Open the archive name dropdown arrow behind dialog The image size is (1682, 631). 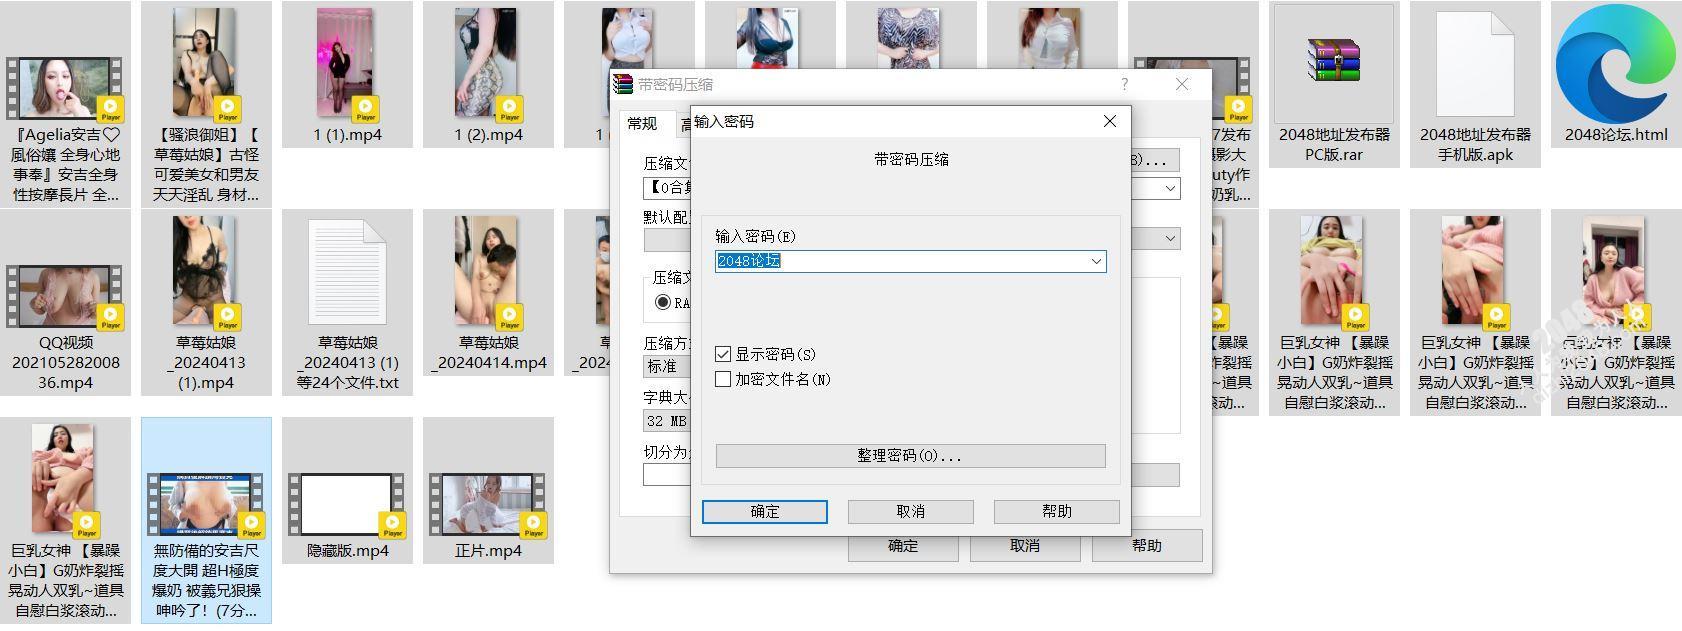click(x=1169, y=188)
